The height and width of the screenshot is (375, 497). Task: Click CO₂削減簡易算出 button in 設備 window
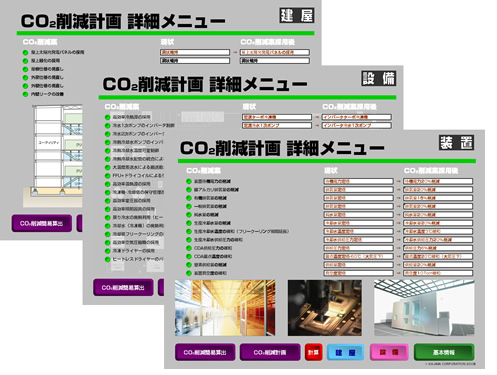(123, 287)
